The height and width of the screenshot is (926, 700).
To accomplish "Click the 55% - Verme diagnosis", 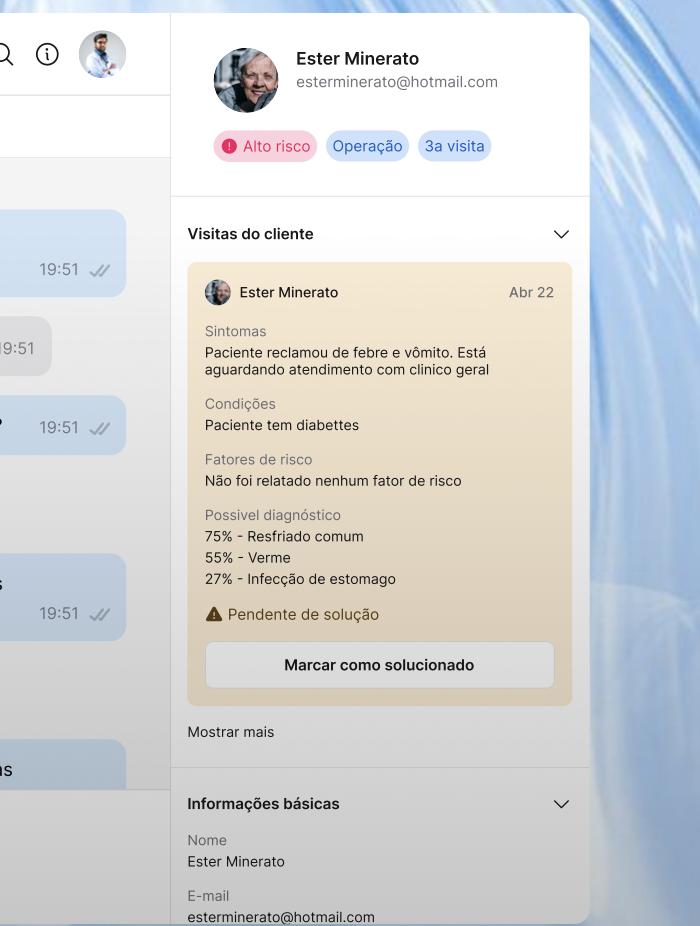I will point(248,557).
